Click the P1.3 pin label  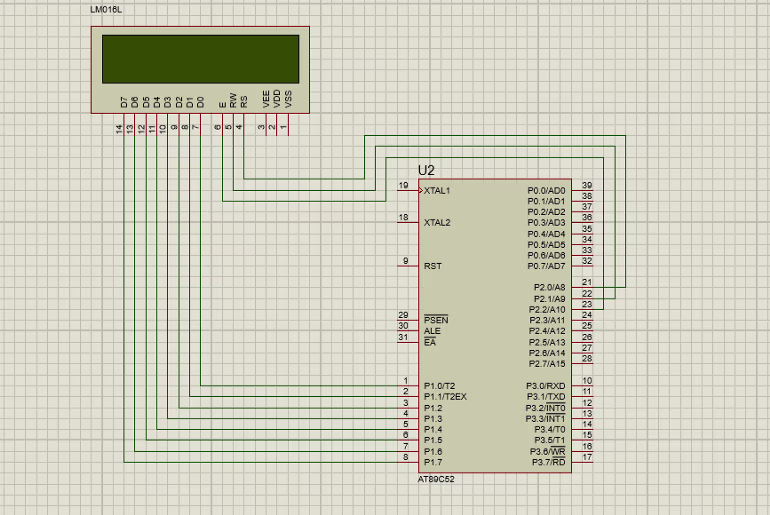click(x=433, y=419)
